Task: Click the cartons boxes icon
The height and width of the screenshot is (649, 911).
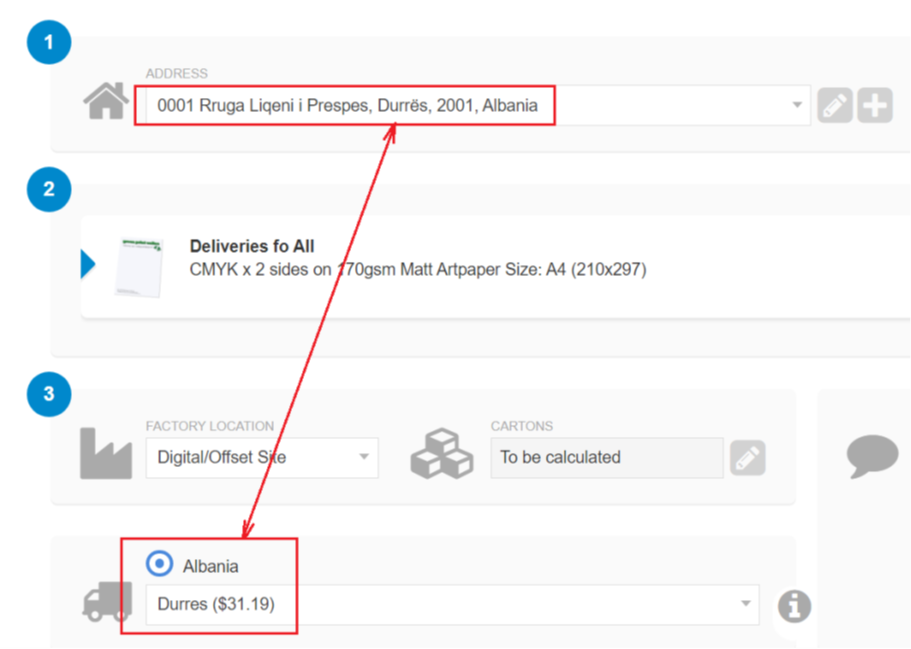Action: click(442, 454)
